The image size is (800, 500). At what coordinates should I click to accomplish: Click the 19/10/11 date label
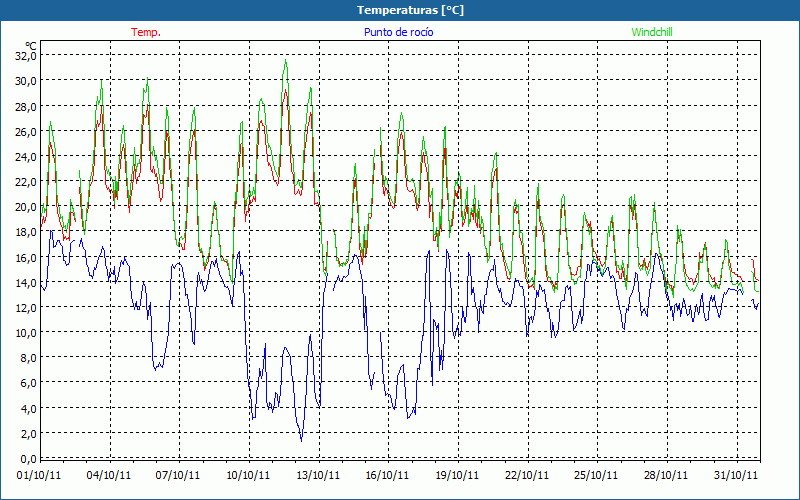click(457, 475)
